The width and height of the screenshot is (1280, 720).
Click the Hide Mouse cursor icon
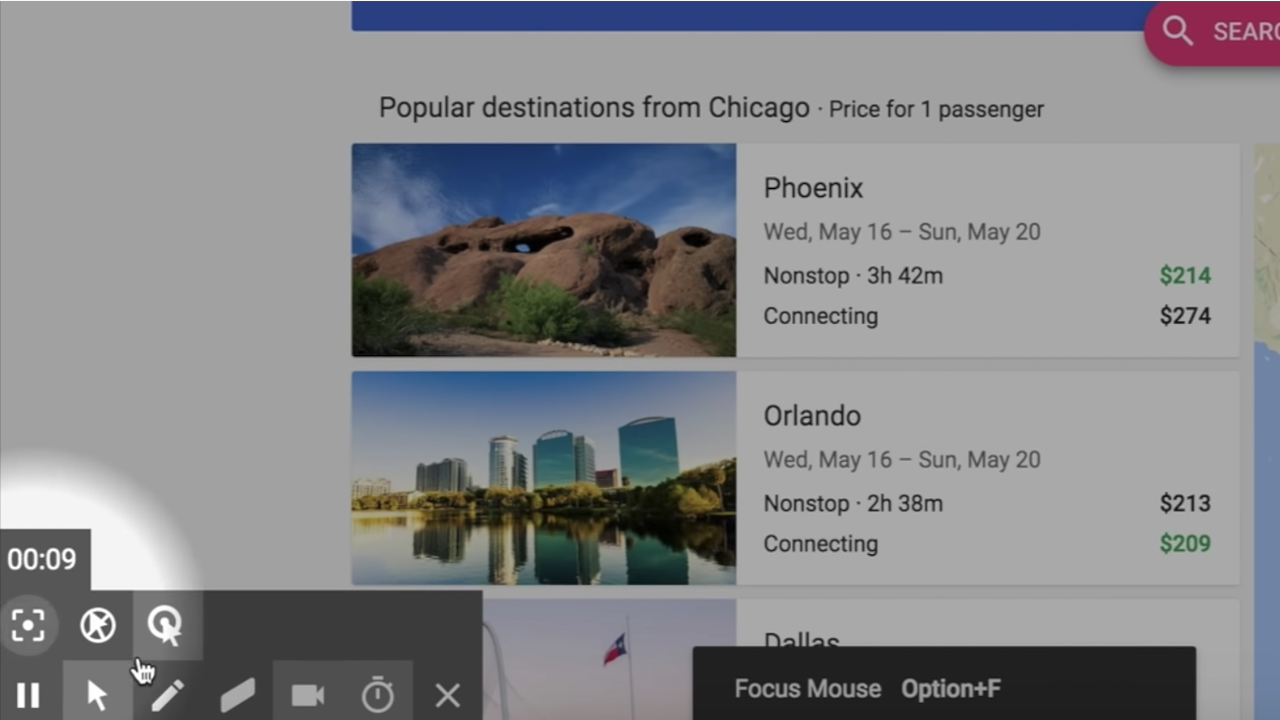coord(98,625)
